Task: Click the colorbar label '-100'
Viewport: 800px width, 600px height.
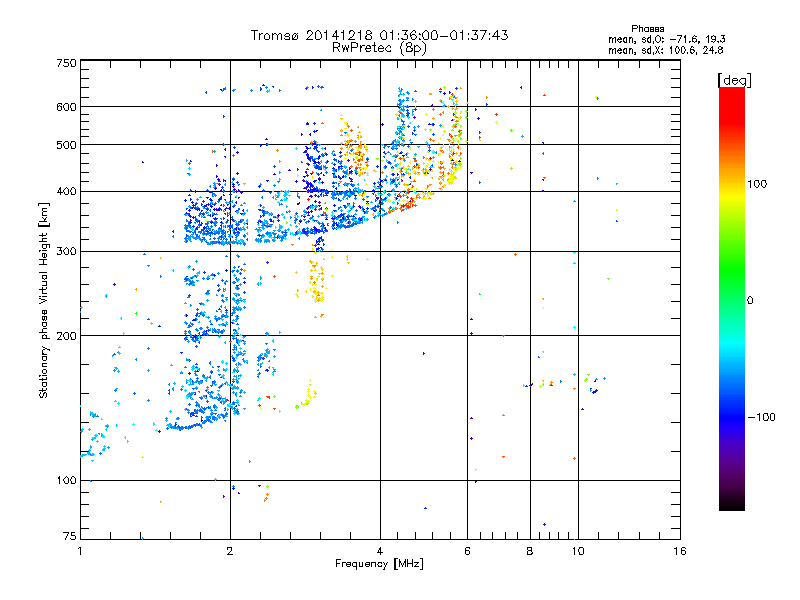Action: tap(761, 417)
